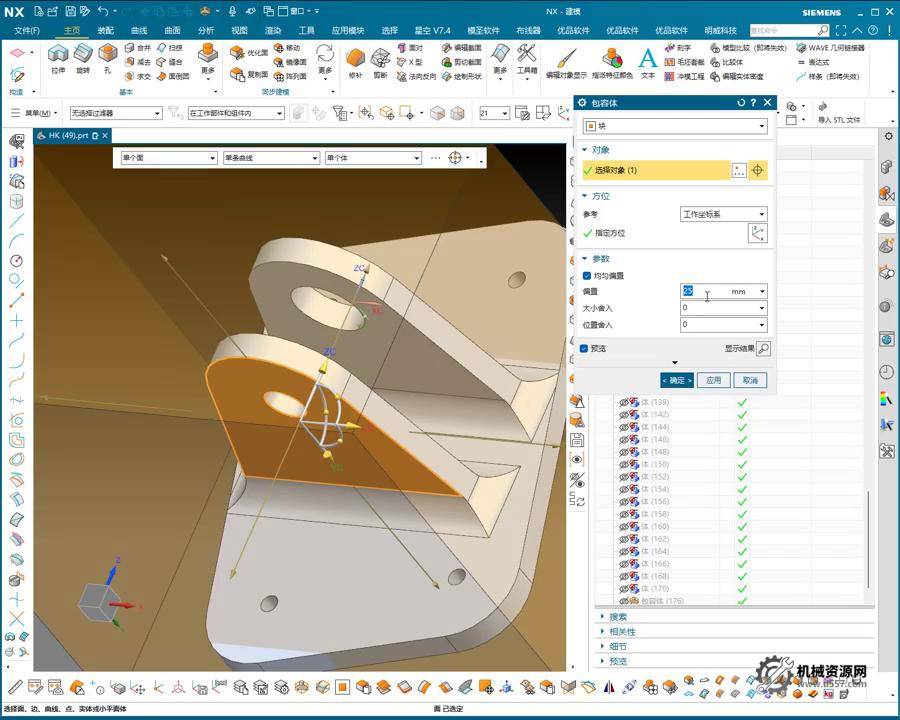Click the 显示结果 magnifier icon
900x720 pixels.
pos(763,349)
